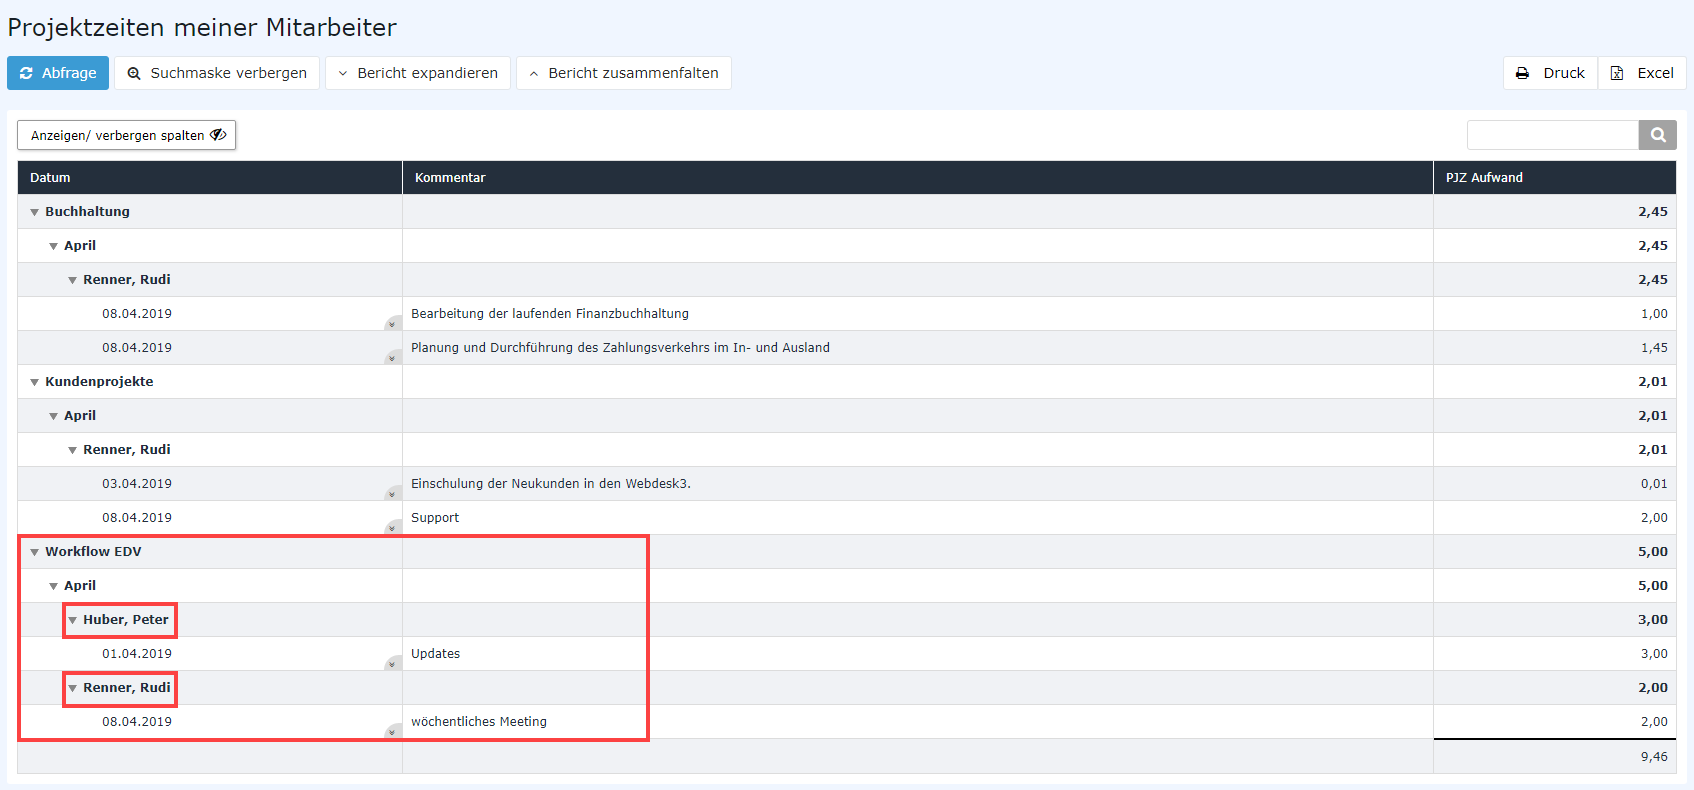Select comment 'Einschulung der Neukunden in den Webdesk3.'
Viewport: 1694px width, 790px height.
pyautogui.click(x=551, y=484)
